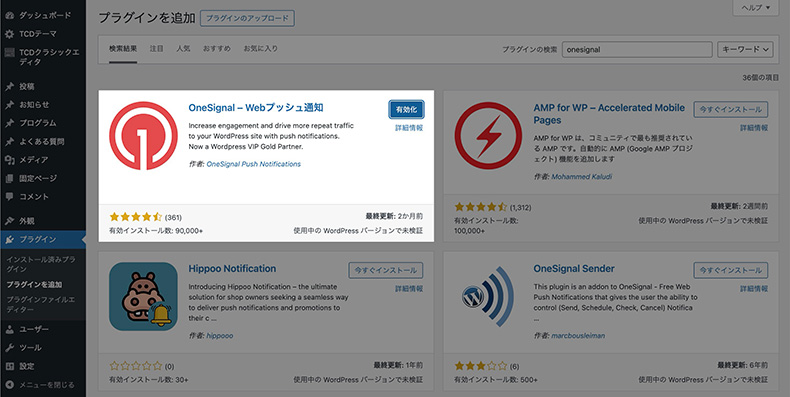The image size is (790, 397).
Task: Click the user icon beside ユーザー
Action: tap(9, 329)
